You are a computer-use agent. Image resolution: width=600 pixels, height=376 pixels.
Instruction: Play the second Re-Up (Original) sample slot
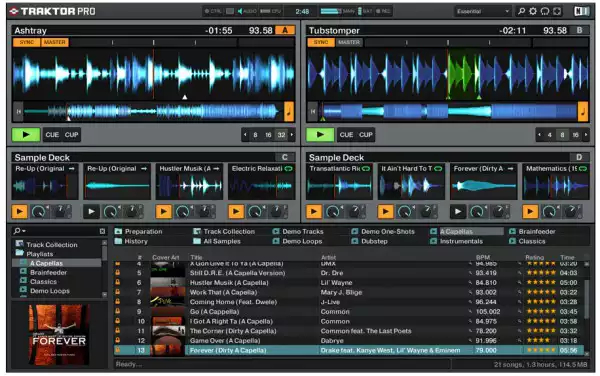91,211
